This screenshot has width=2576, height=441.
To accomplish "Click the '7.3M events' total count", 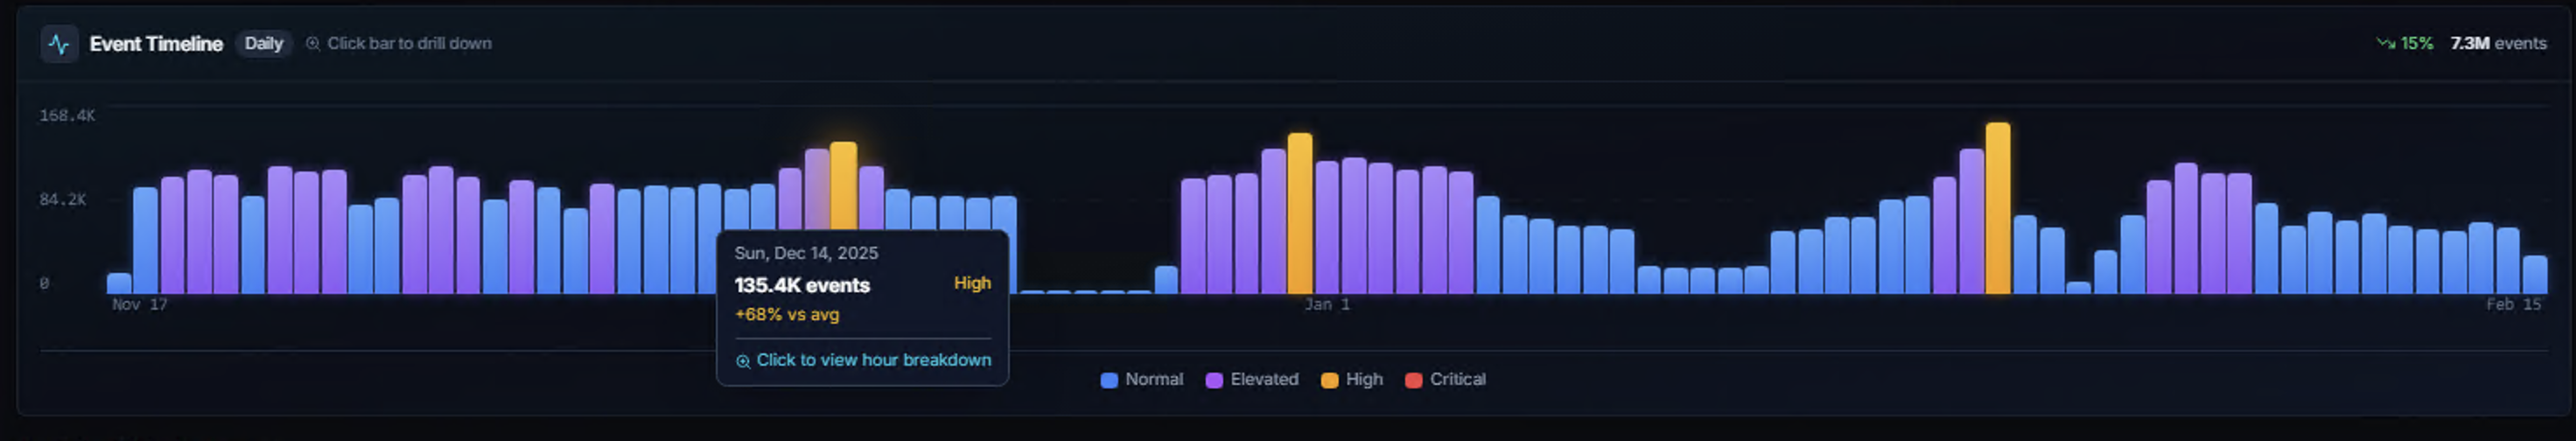I will [2498, 44].
